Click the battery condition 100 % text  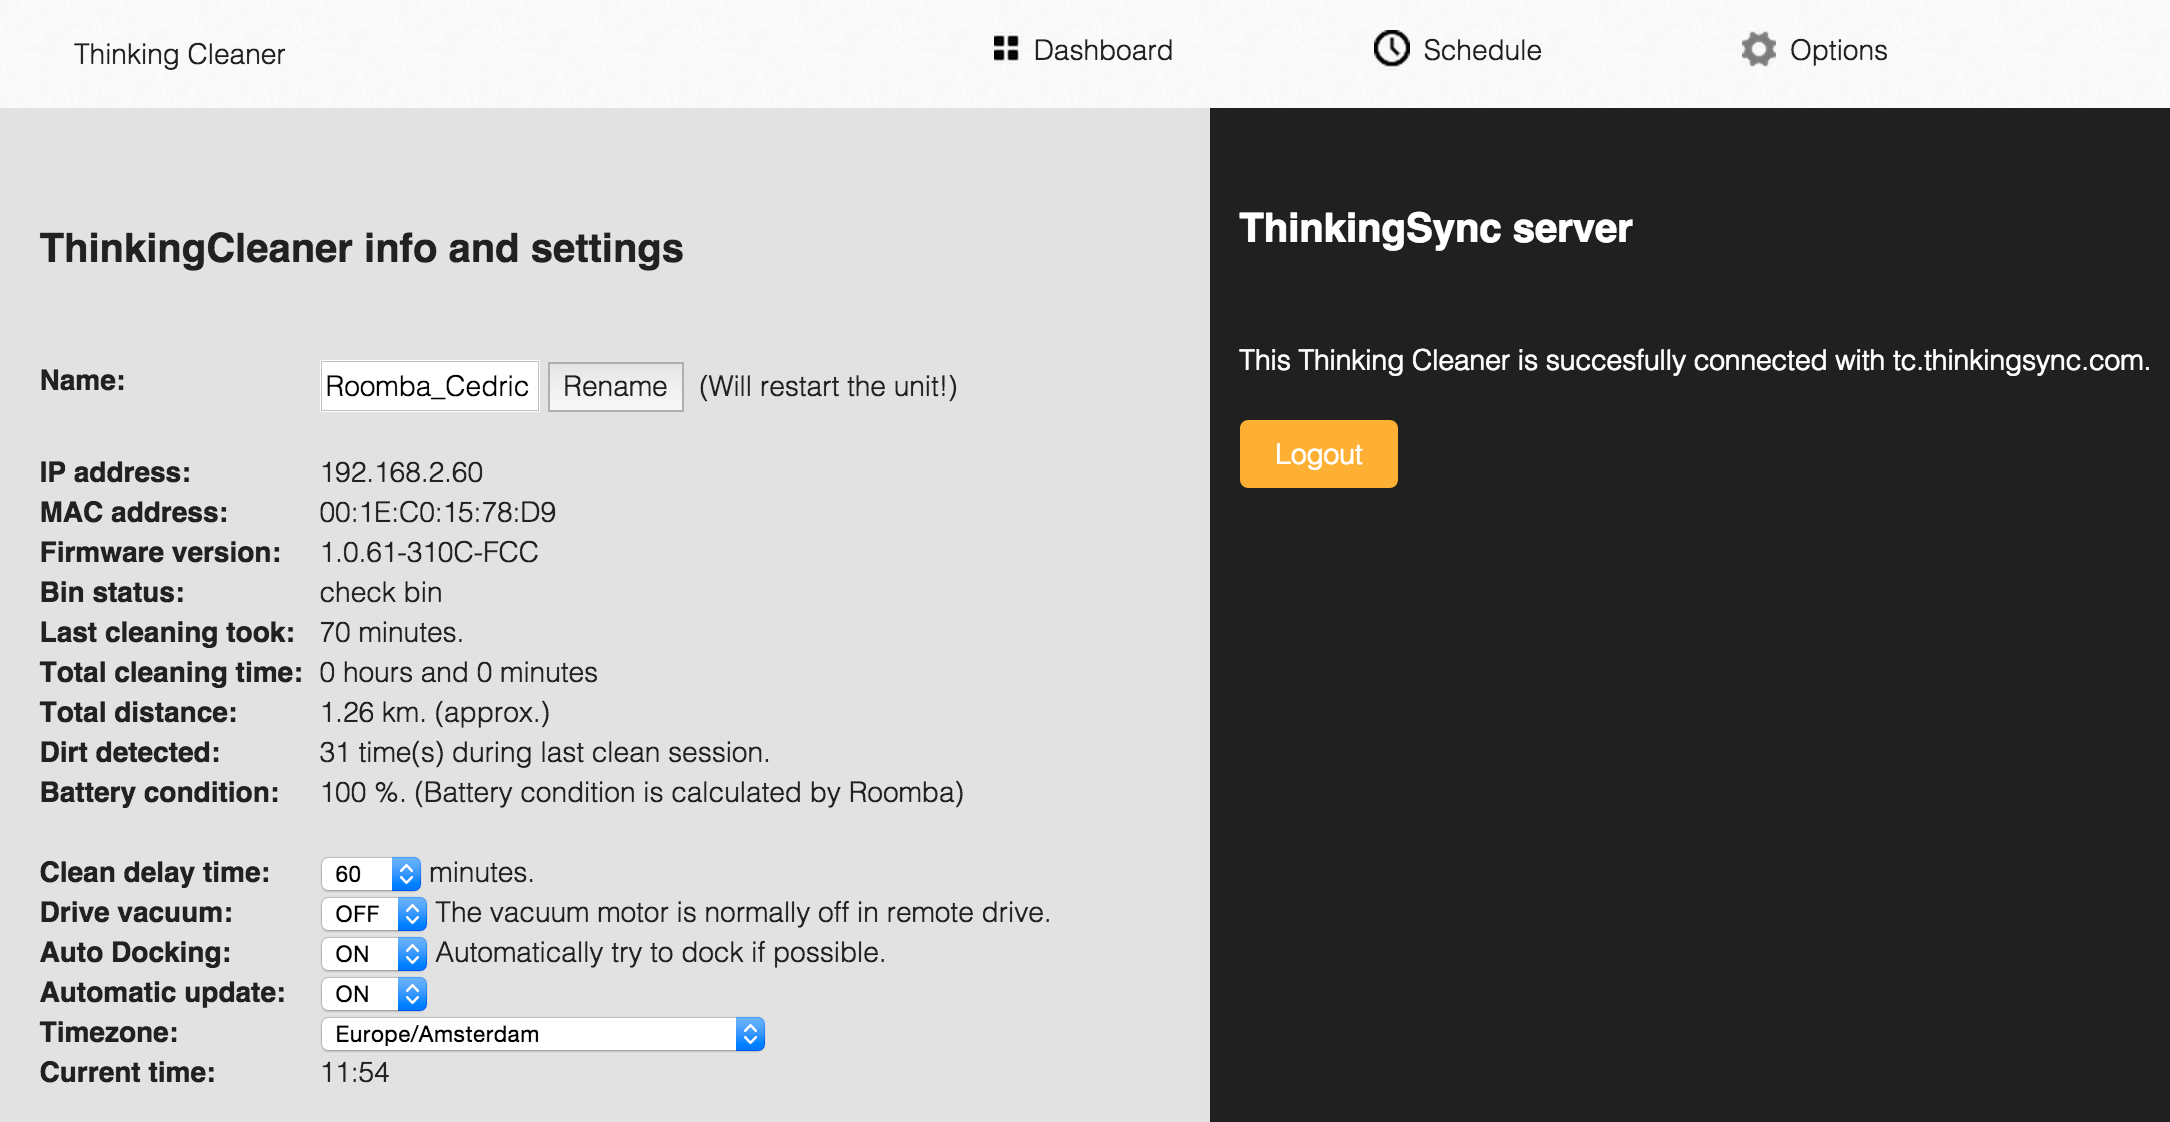coord(642,792)
